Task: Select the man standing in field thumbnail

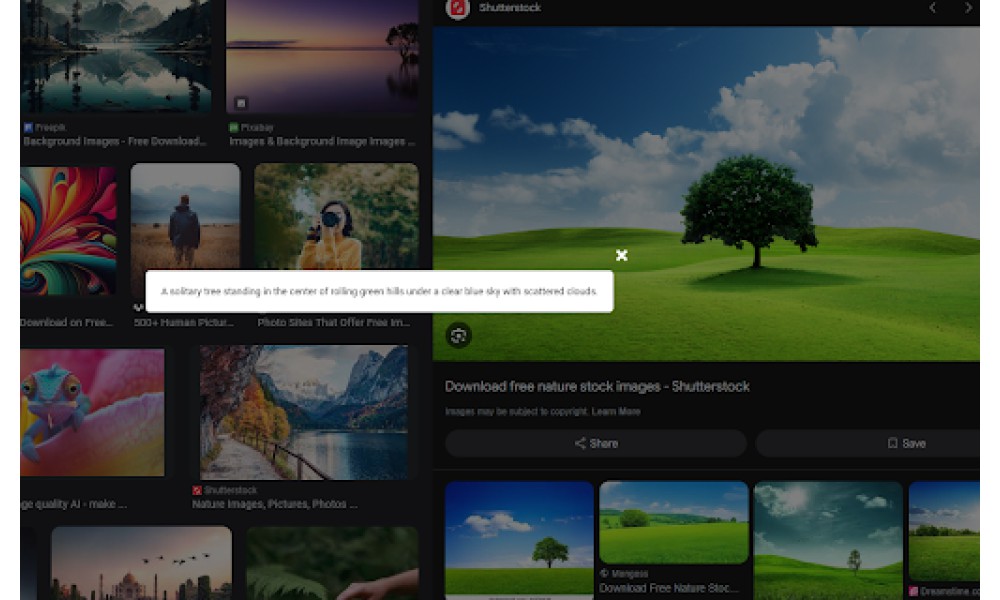Action: 185,217
